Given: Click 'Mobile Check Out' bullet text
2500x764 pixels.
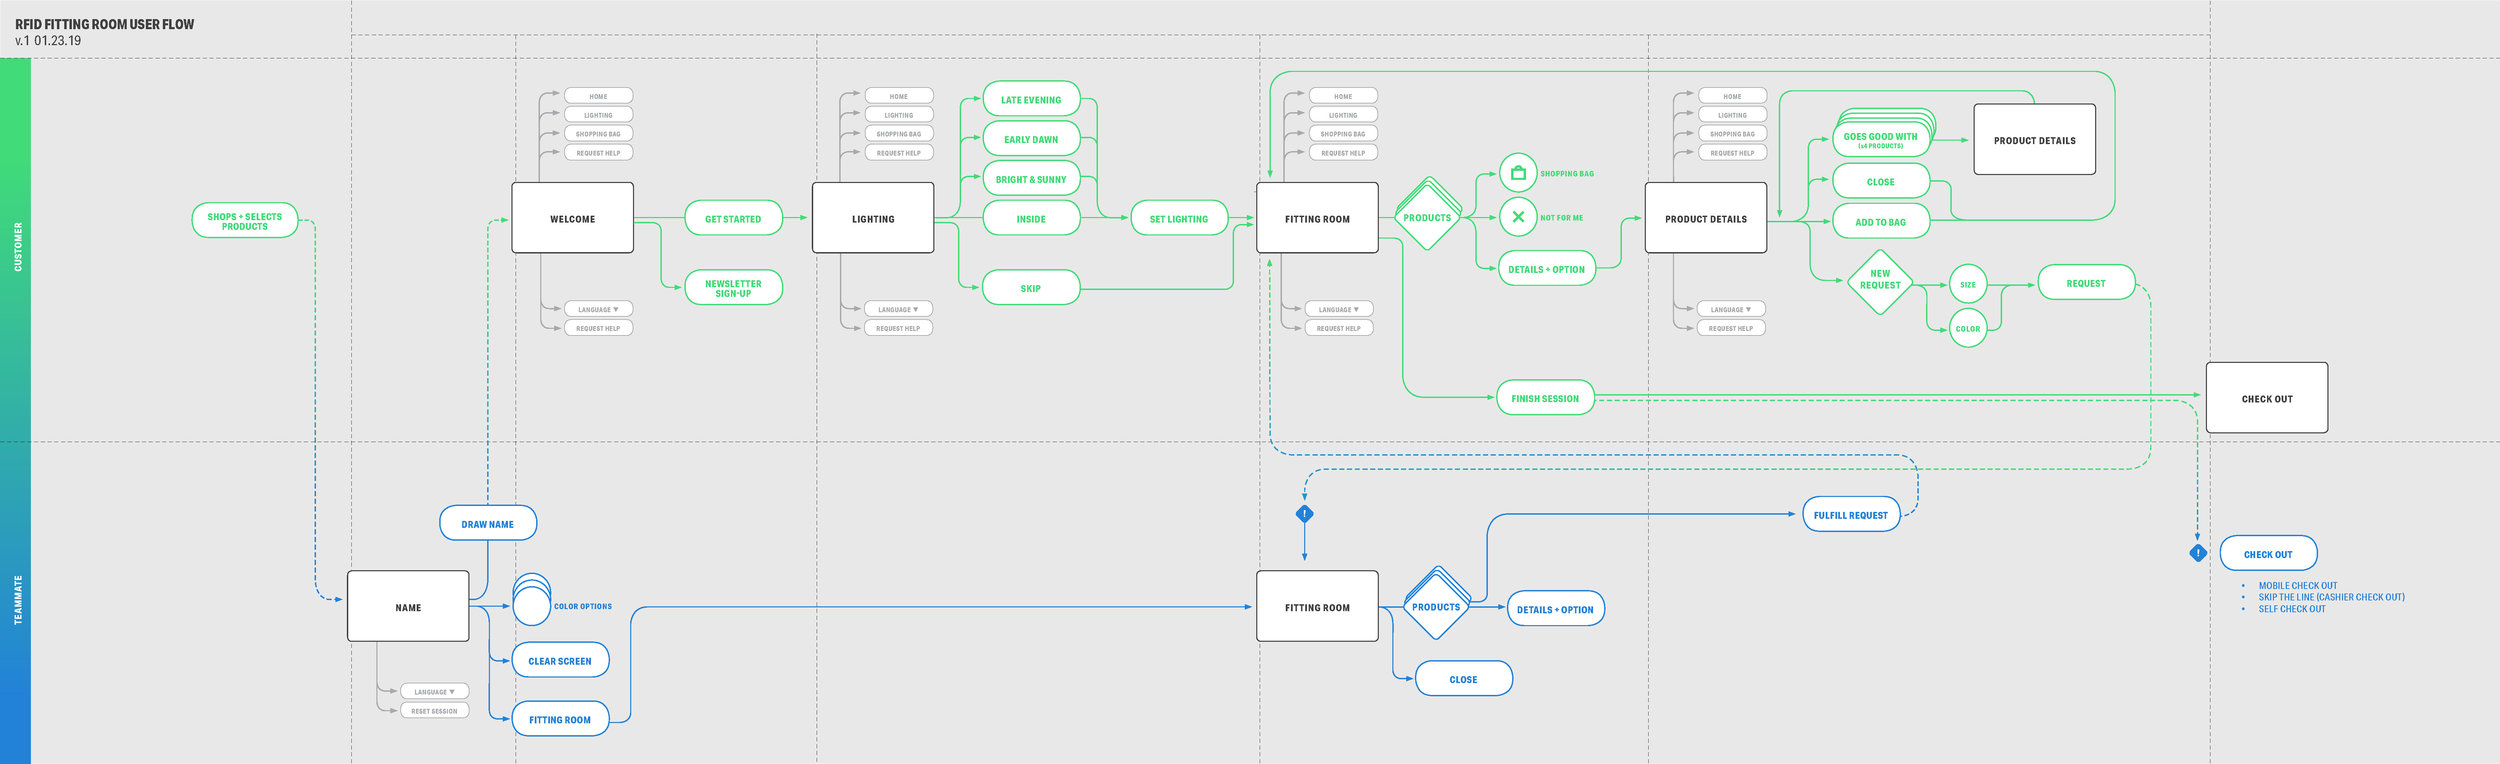Looking at the screenshot, I should pyautogui.click(x=2297, y=586).
